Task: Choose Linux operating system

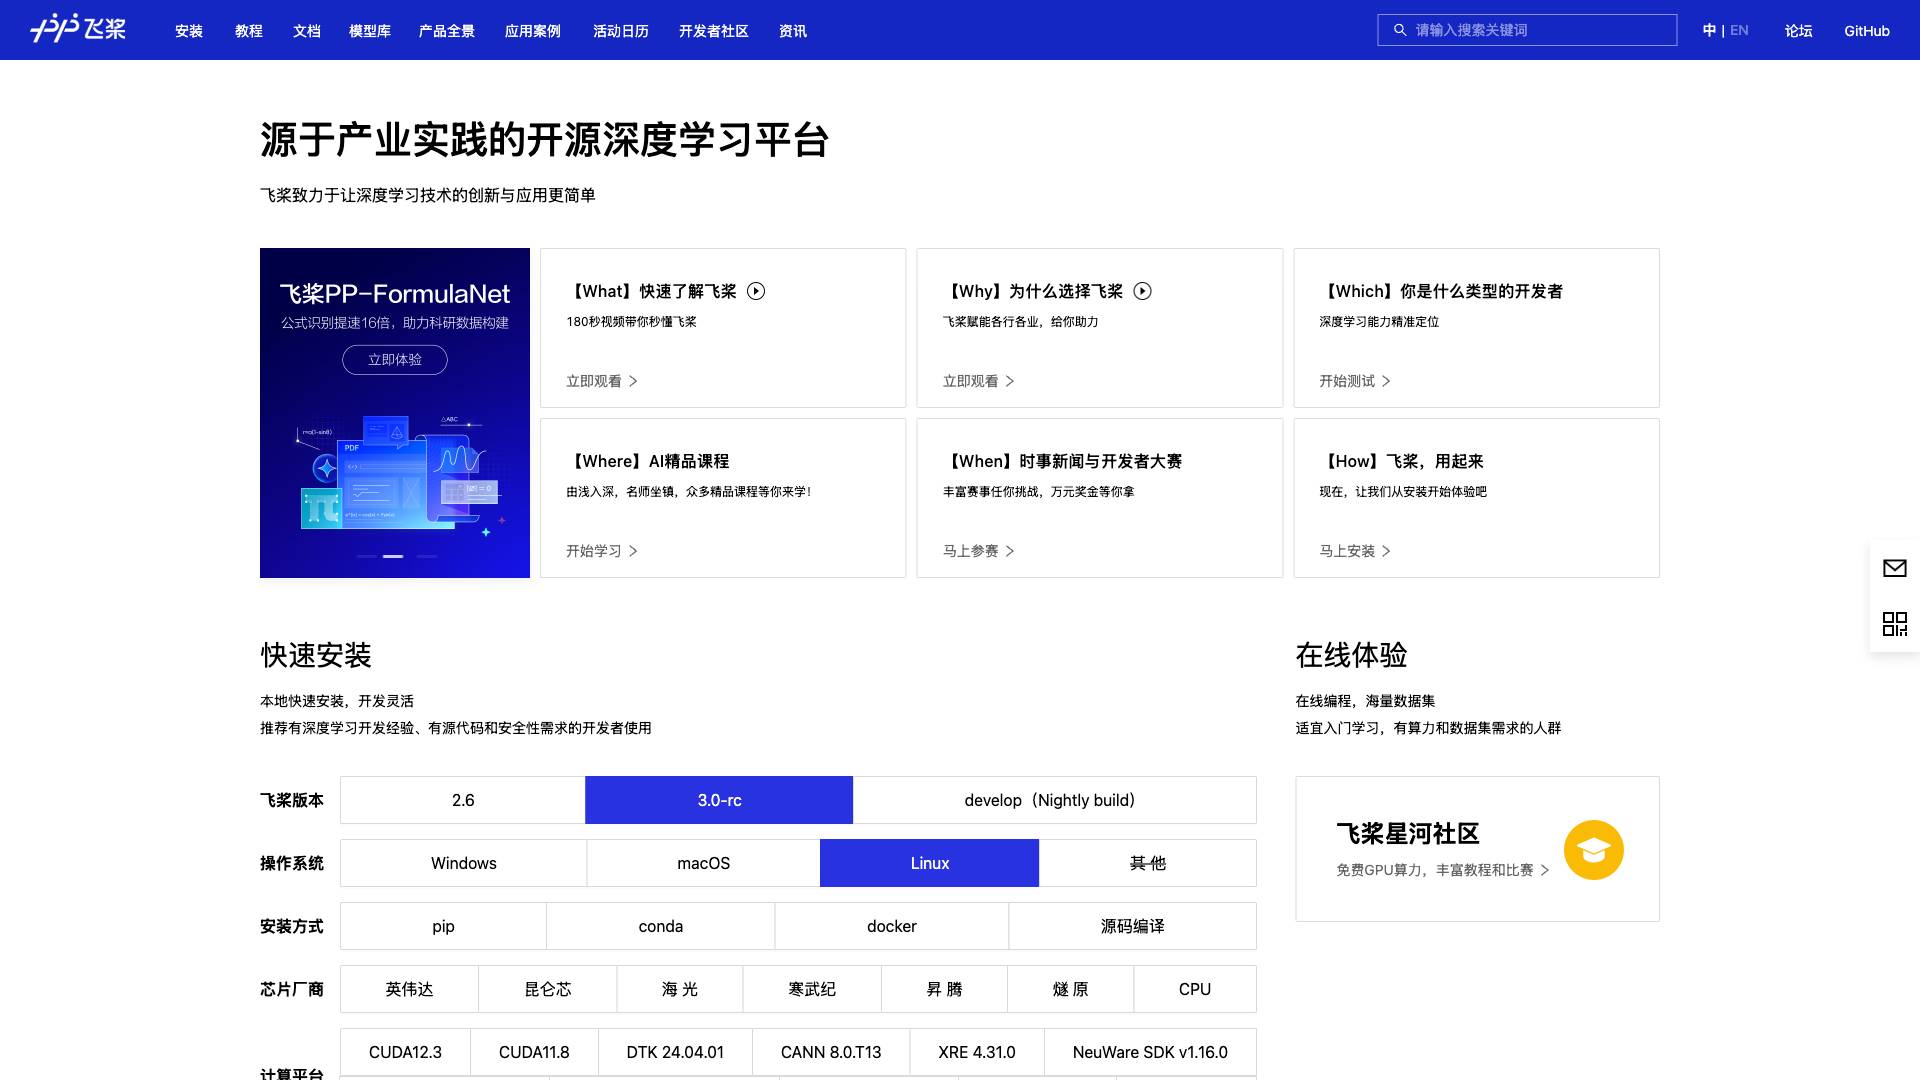Action: 929,863
